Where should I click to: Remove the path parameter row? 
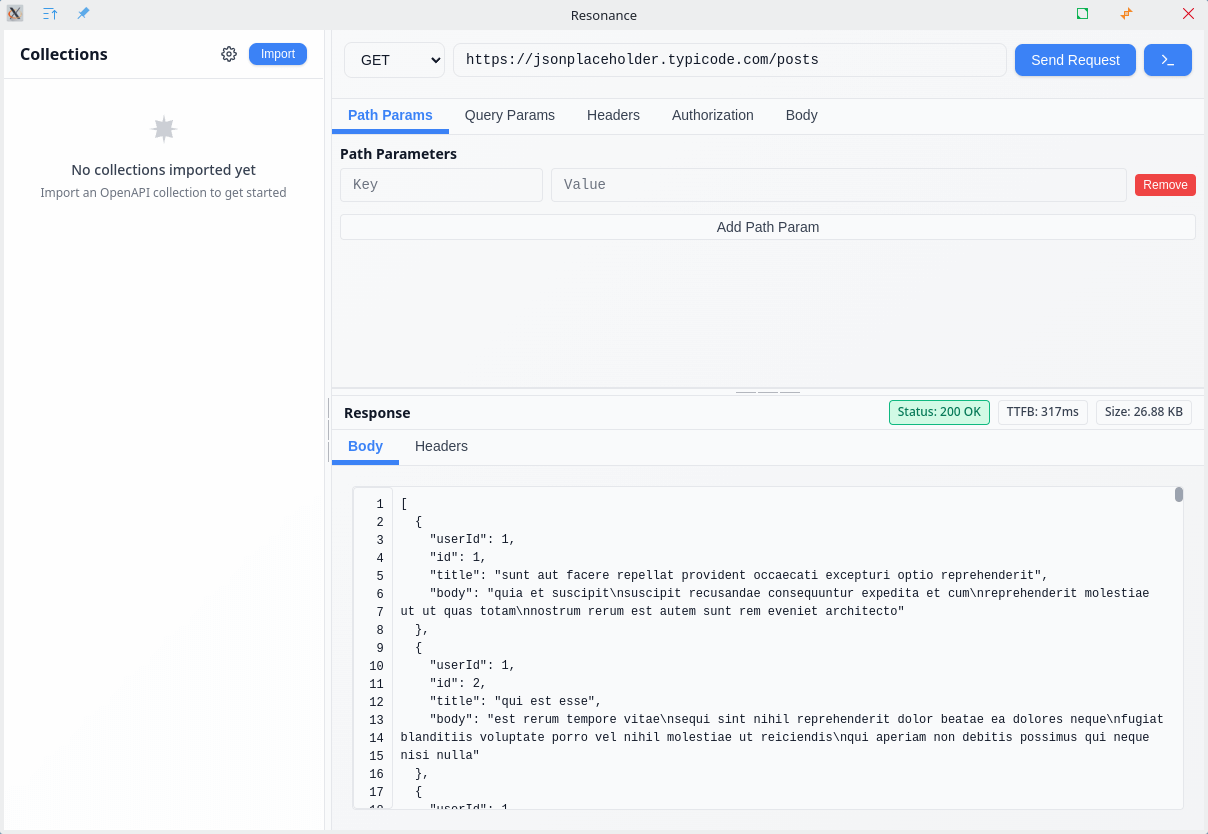(1165, 185)
